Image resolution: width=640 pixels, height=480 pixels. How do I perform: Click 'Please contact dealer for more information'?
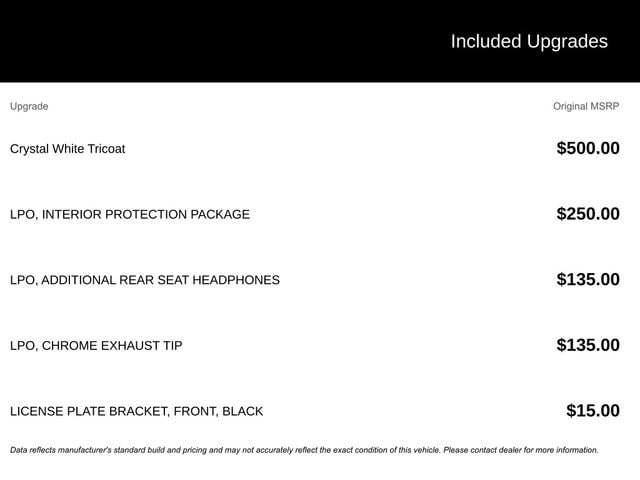click(520, 450)
